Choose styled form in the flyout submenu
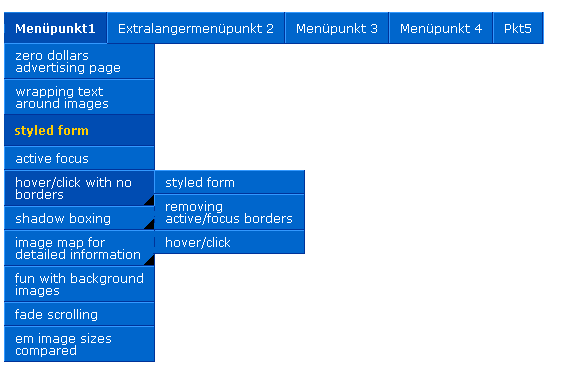Viewport: 564px width, 374px height. [229, 182]
